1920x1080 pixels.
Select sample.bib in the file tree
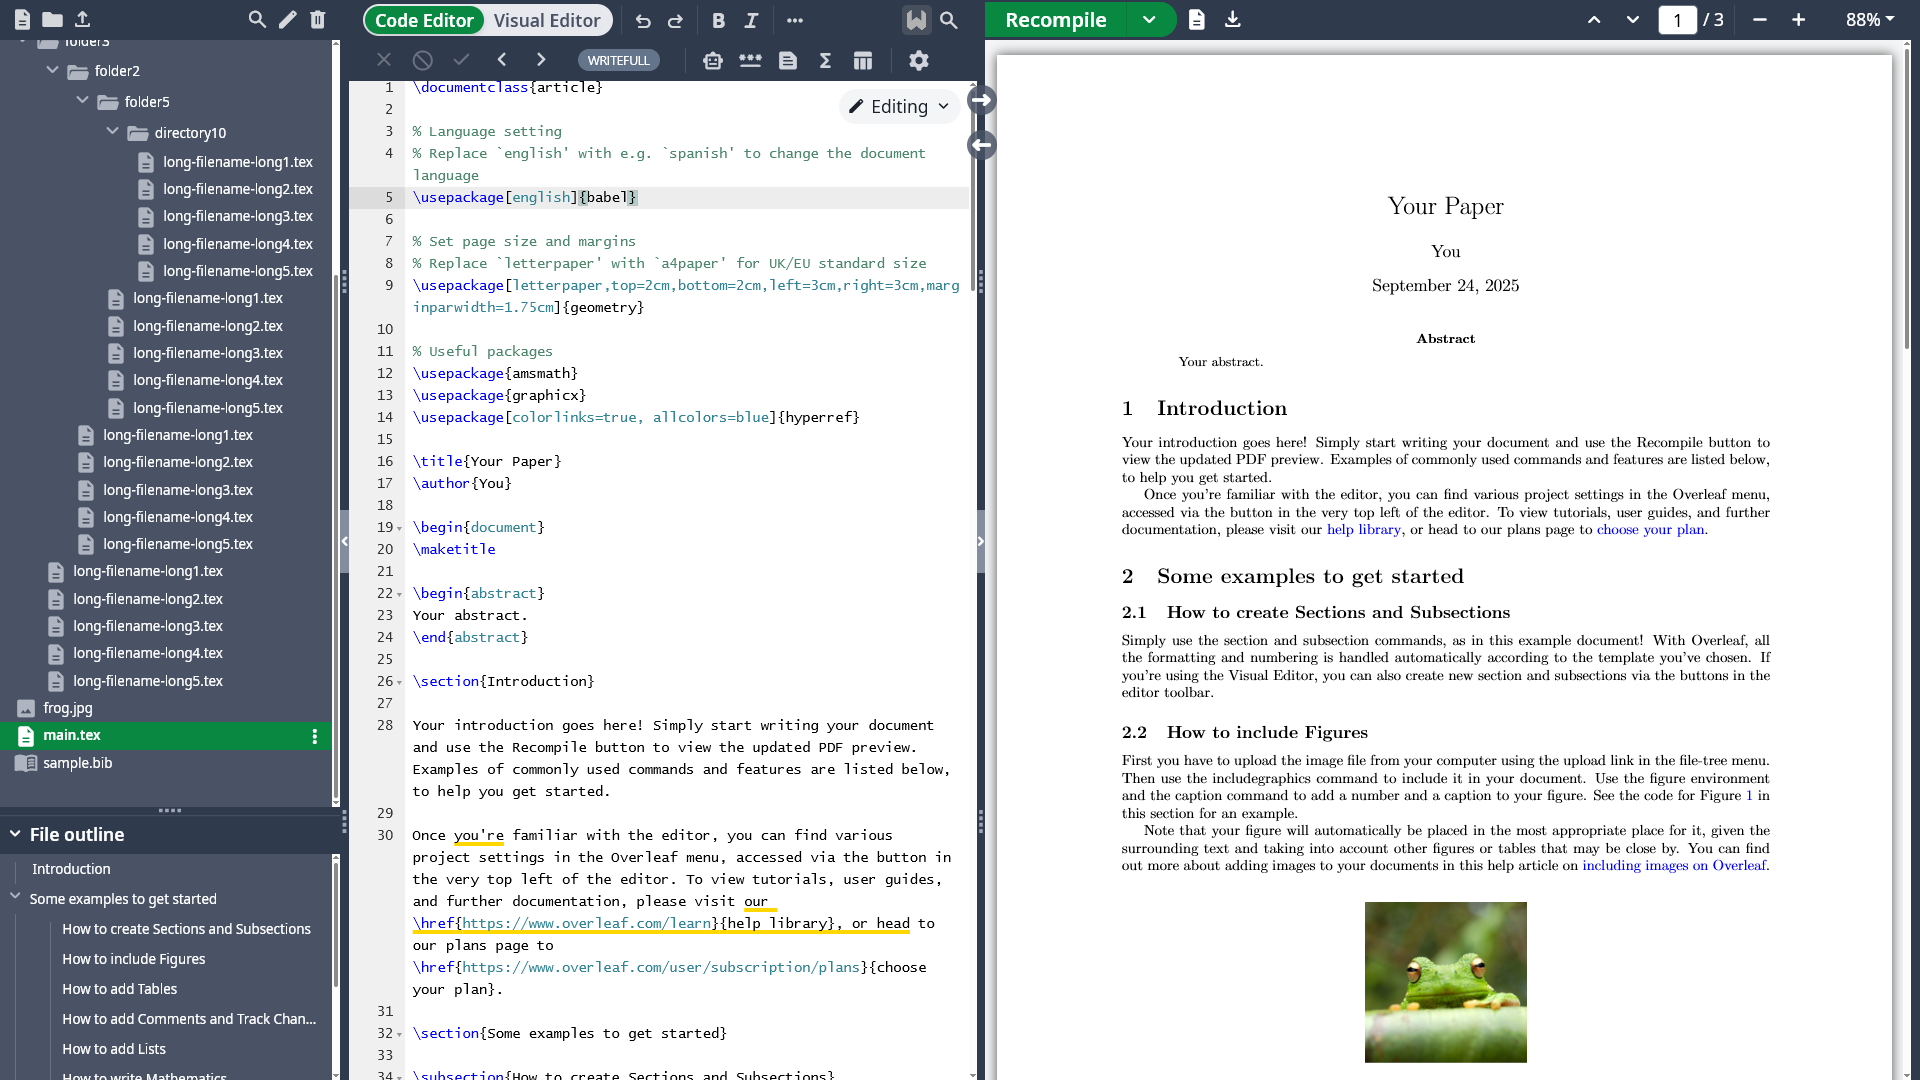coord(77,763)
